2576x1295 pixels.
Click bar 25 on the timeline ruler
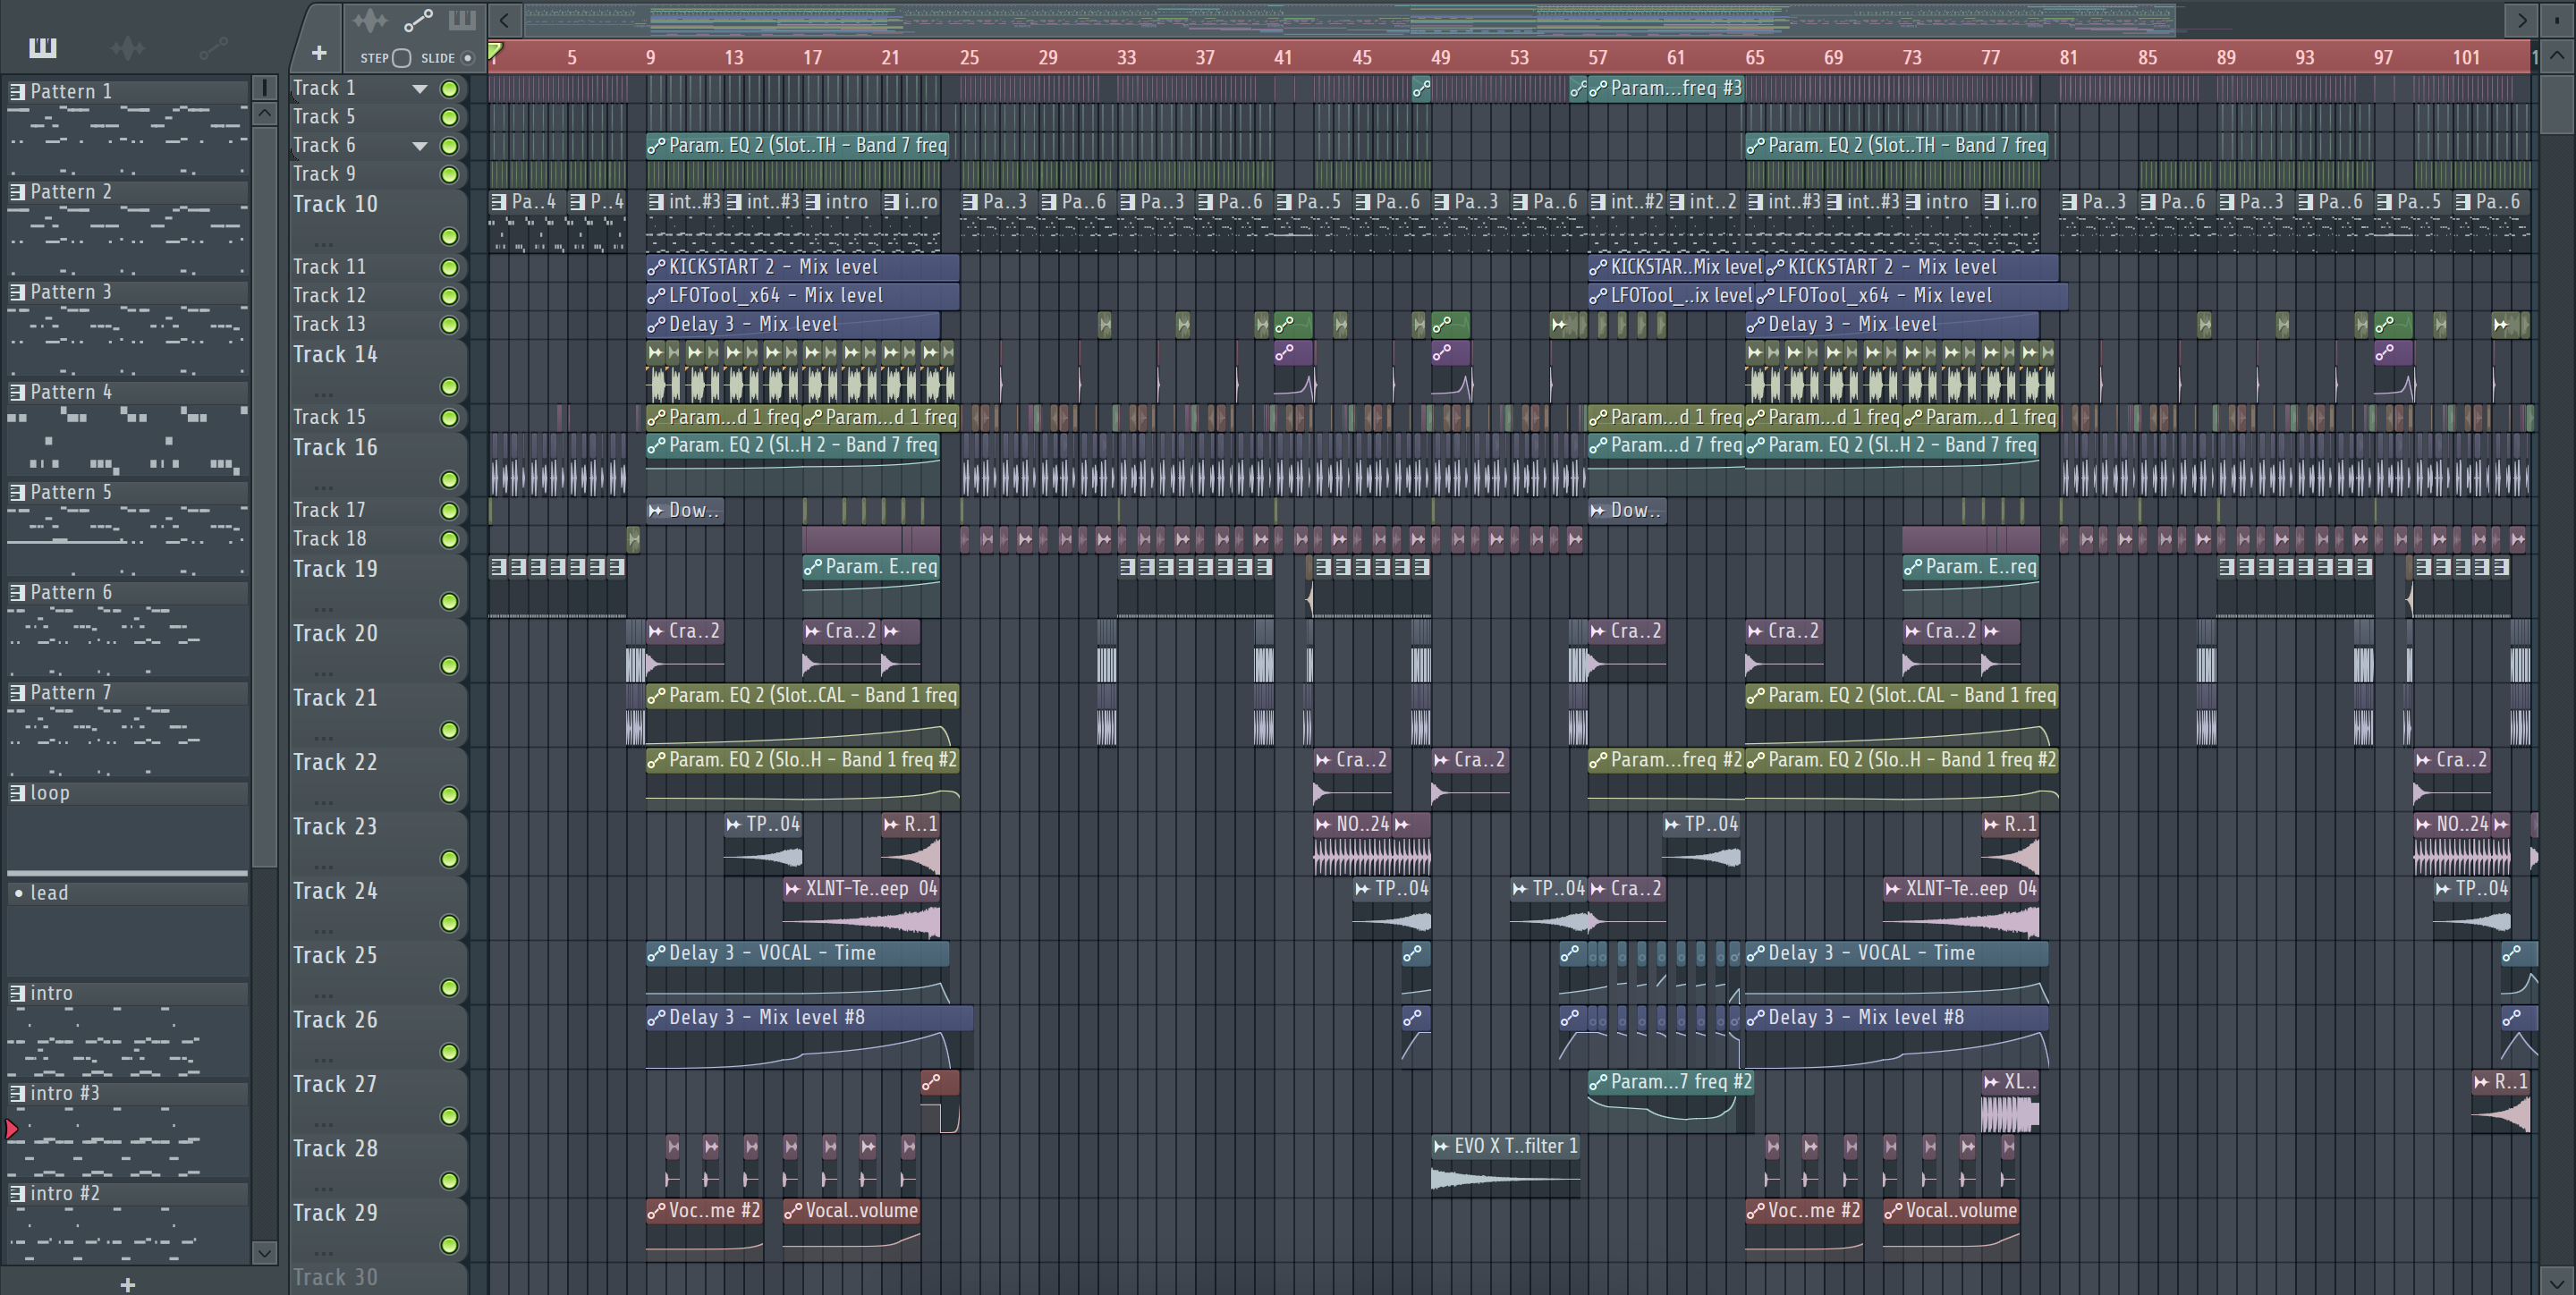pyautogui.click(x=969, y=57)
